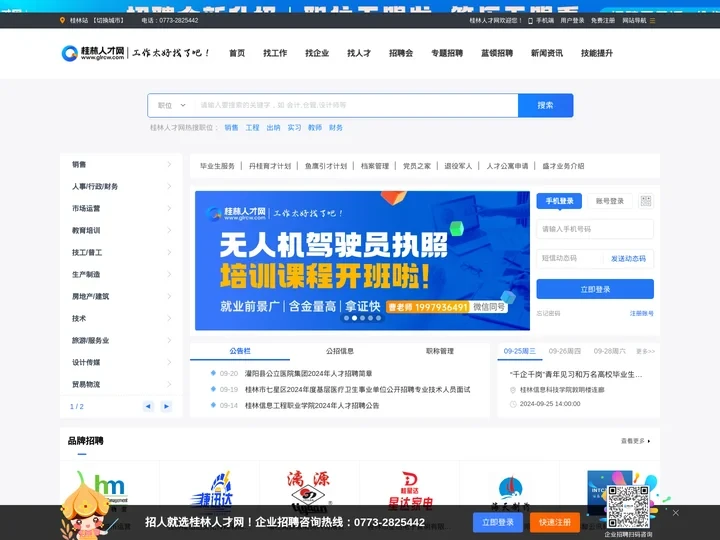Open notice 灌阳县公立医院集团2024年人才招聘简章
This screenshot has width=720, height=540.
tap(309, 374)
